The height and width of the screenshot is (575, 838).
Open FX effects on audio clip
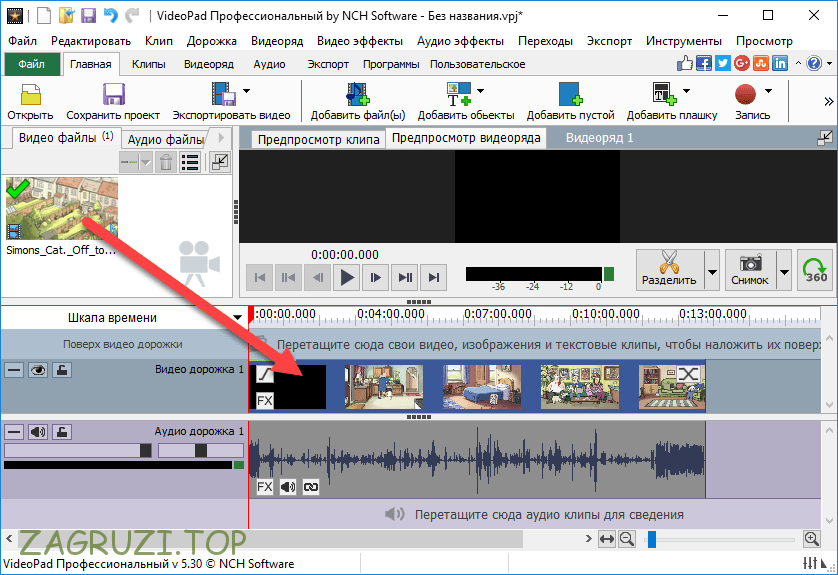[265, 487]
